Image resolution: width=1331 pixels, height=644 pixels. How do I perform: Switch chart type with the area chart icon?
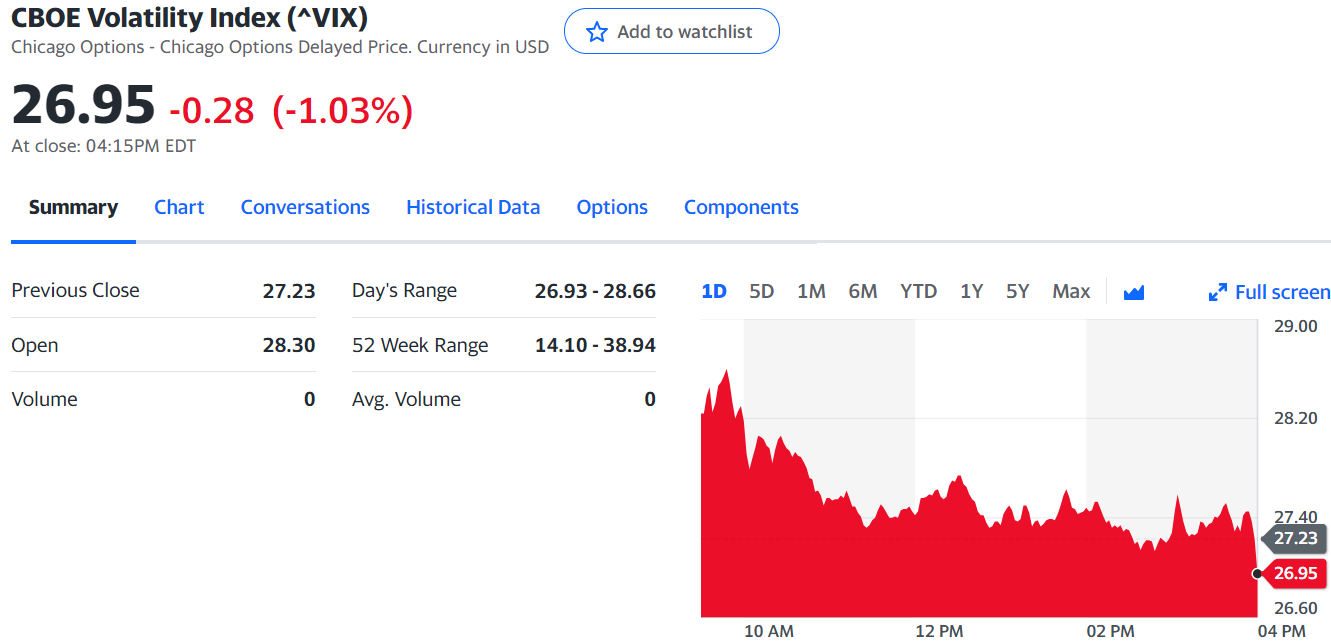coord(1133,292)
